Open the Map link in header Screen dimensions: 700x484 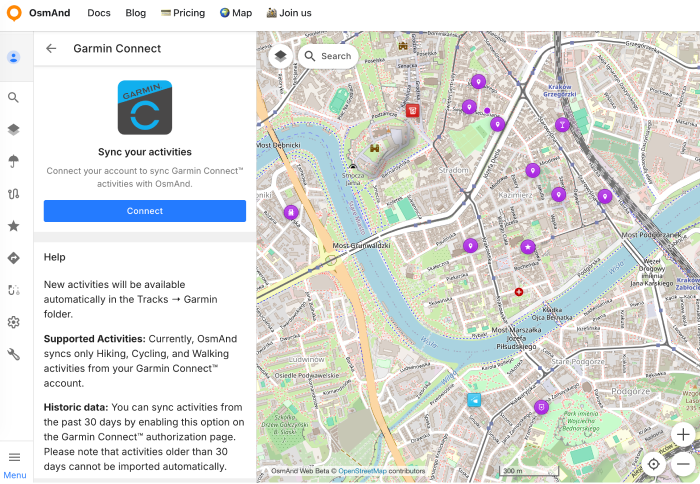click(236, 13)
